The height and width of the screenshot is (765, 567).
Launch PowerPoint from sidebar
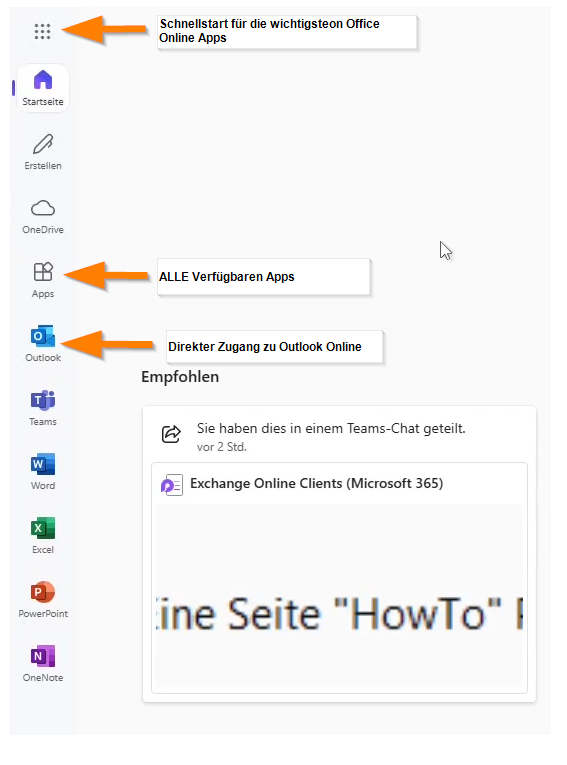(x=43, y=600)
